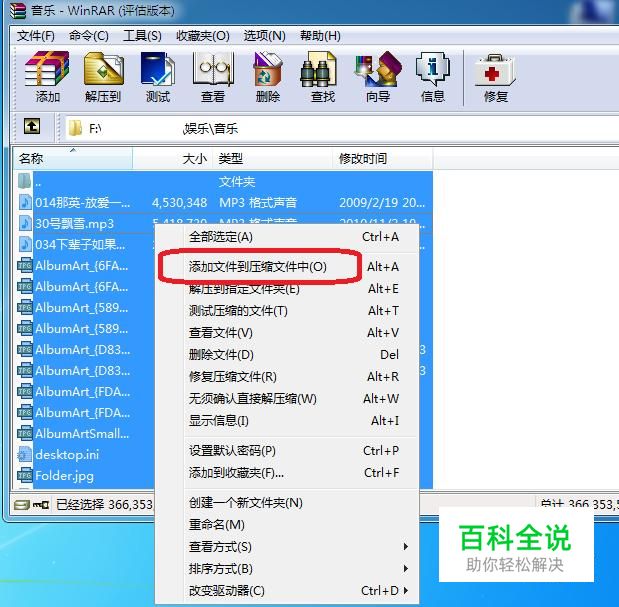This screenshot has height=607, width=619.
Task: Open the 收藏夹(O) menu
Action: click(203, 36)
